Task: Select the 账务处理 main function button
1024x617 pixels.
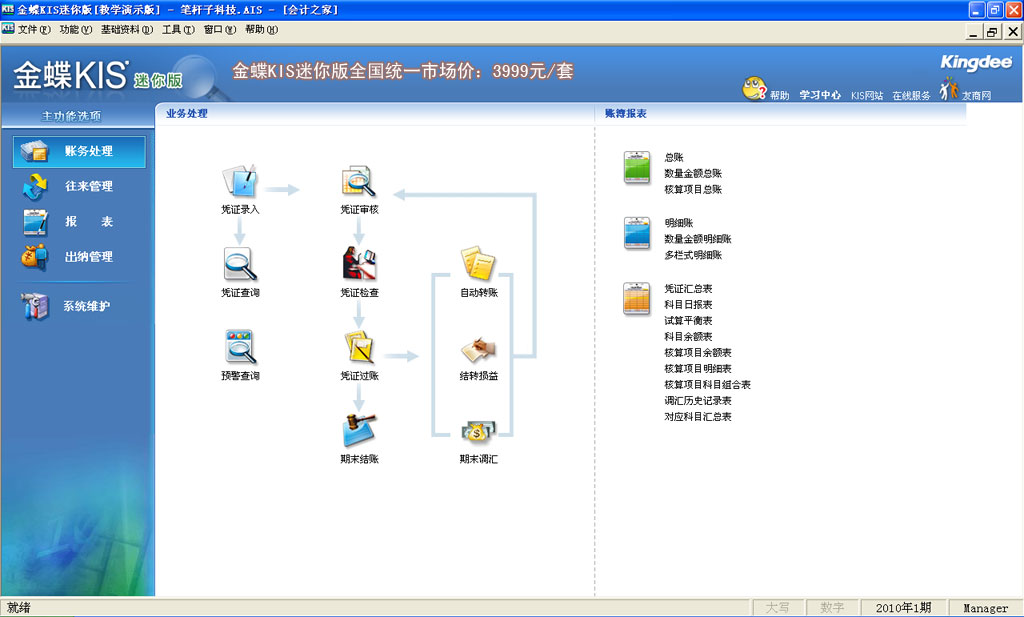Action: pyautogui.click(x=79, y=151)
